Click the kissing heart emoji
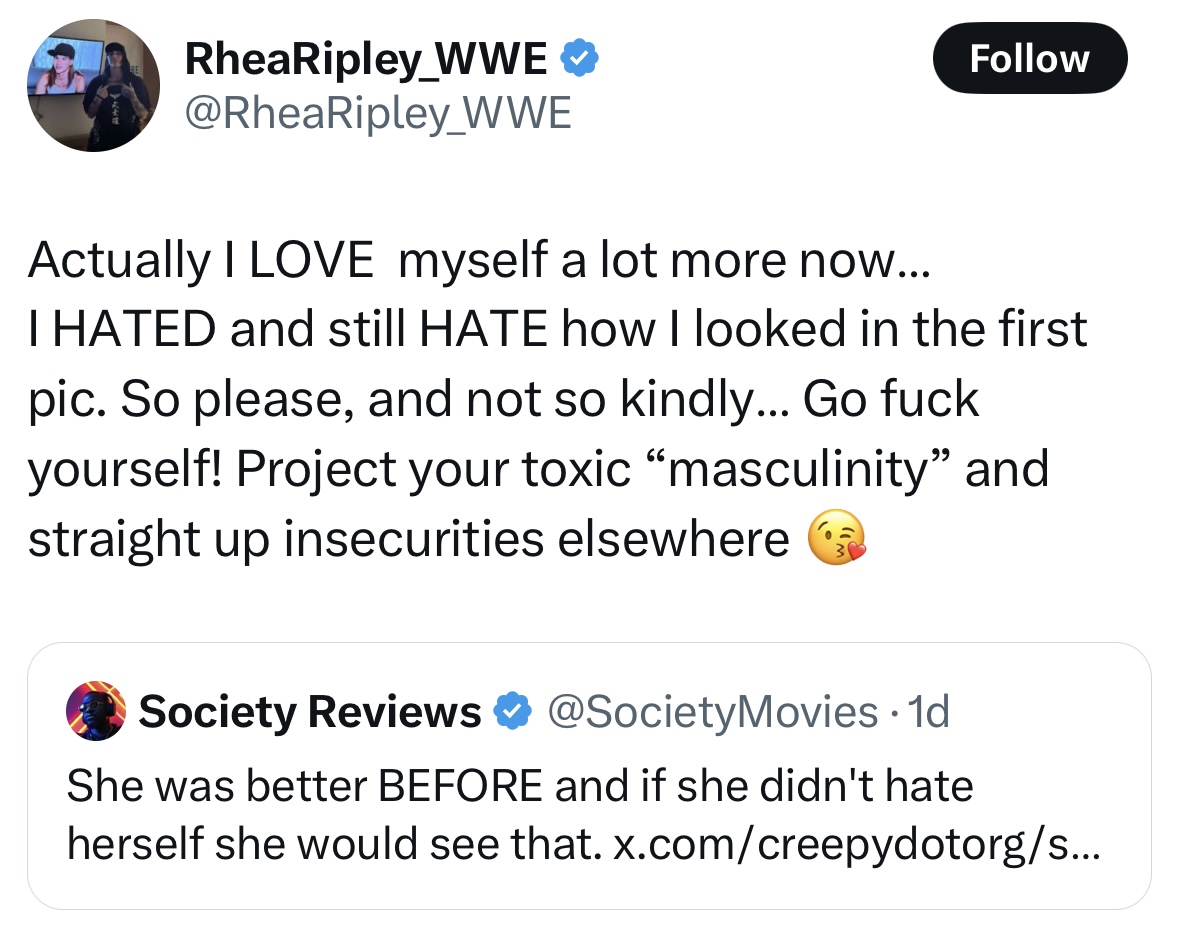This screenshot has height=950, width=1179. [x=836, y=540]
